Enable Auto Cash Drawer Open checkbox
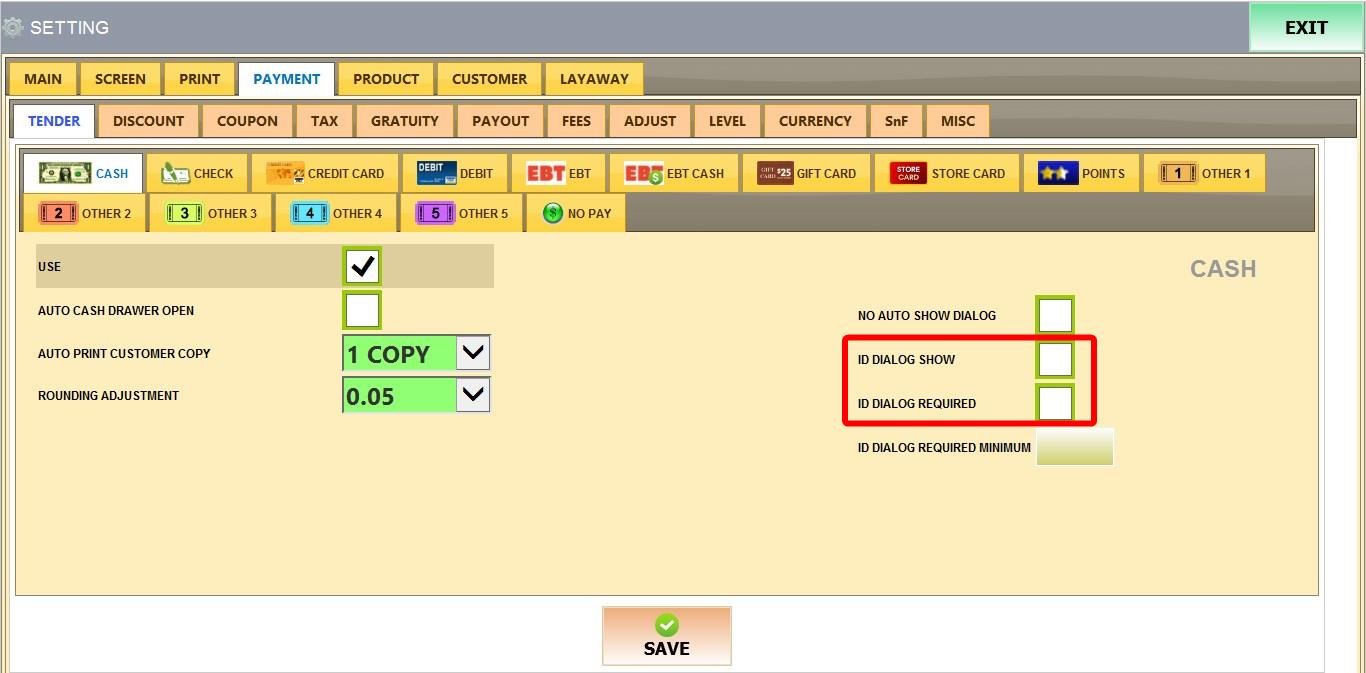This screenshot has width=1366, height=673. 361,310
